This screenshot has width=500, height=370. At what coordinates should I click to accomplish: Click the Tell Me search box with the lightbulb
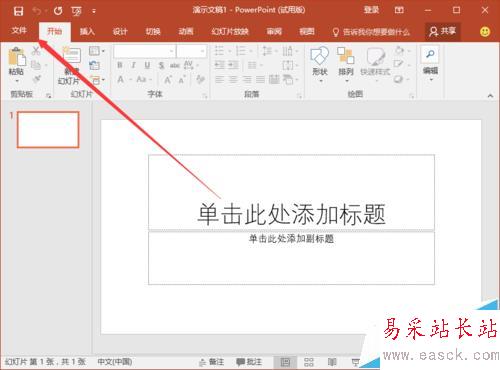(x=371, y=32)
